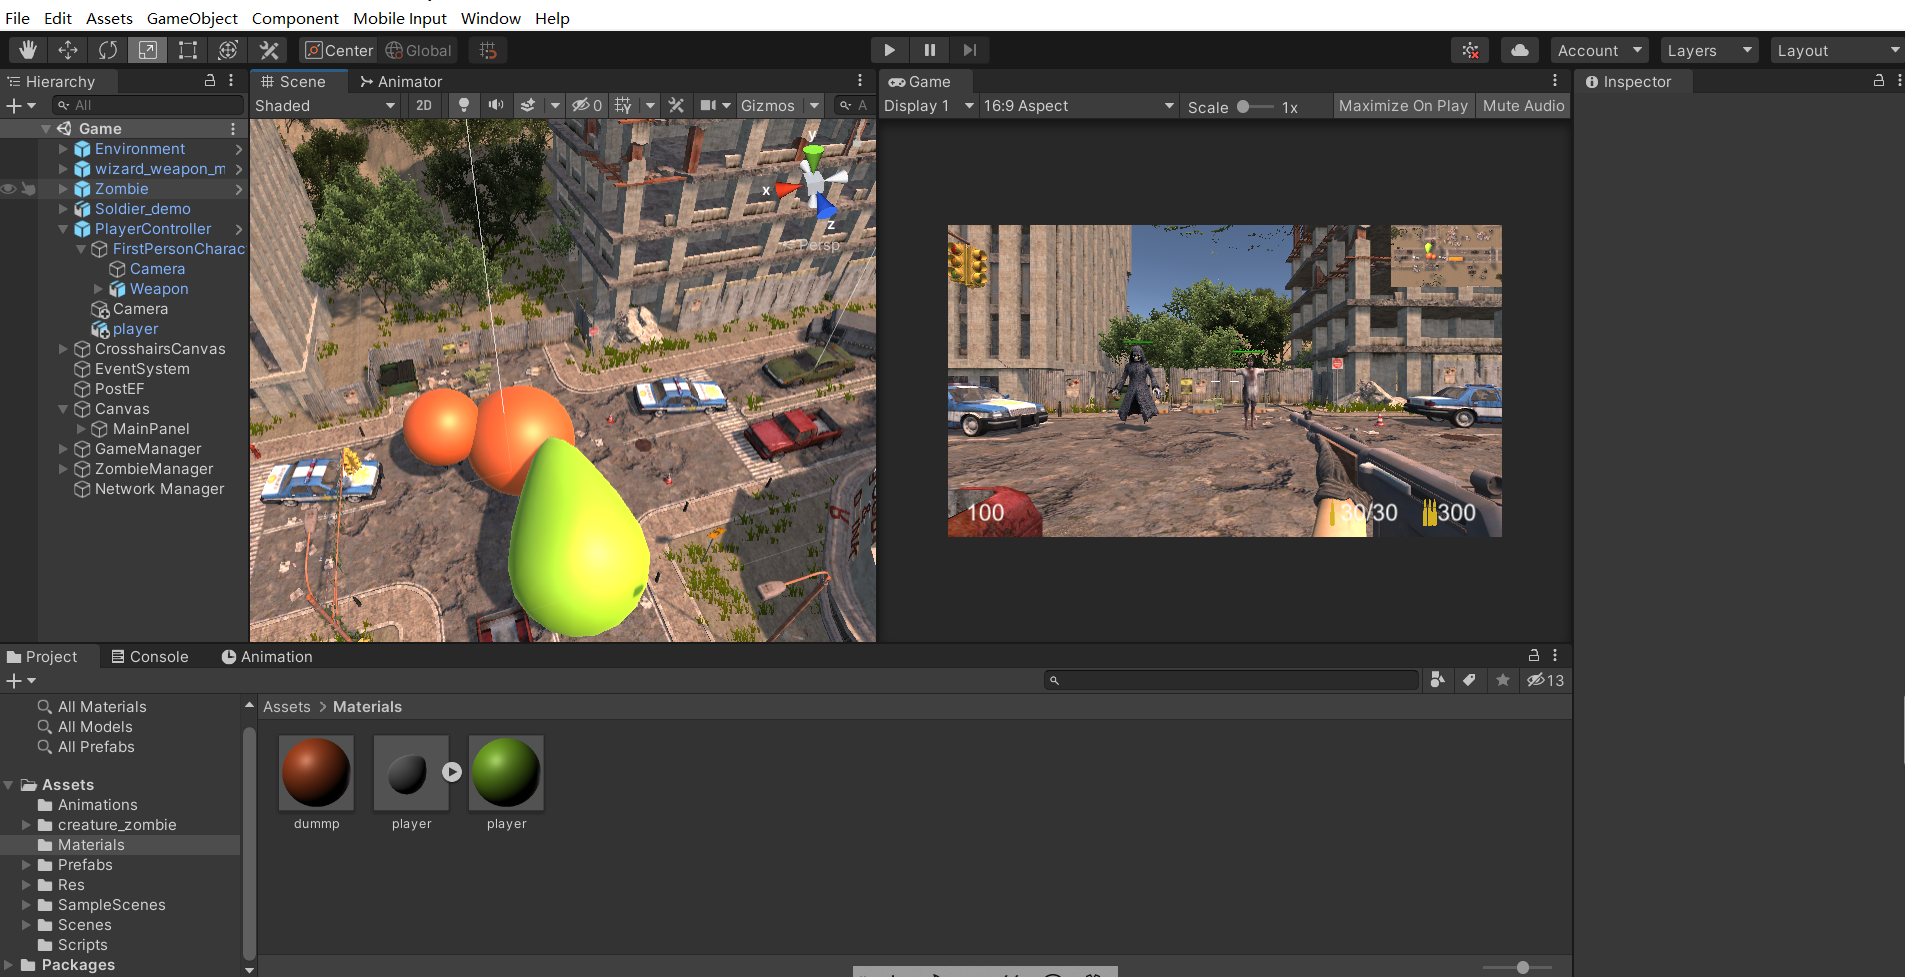This screenshot has height=977, width=1905.
Task: Open the Account dropdown
Action: click(1599, 50)
